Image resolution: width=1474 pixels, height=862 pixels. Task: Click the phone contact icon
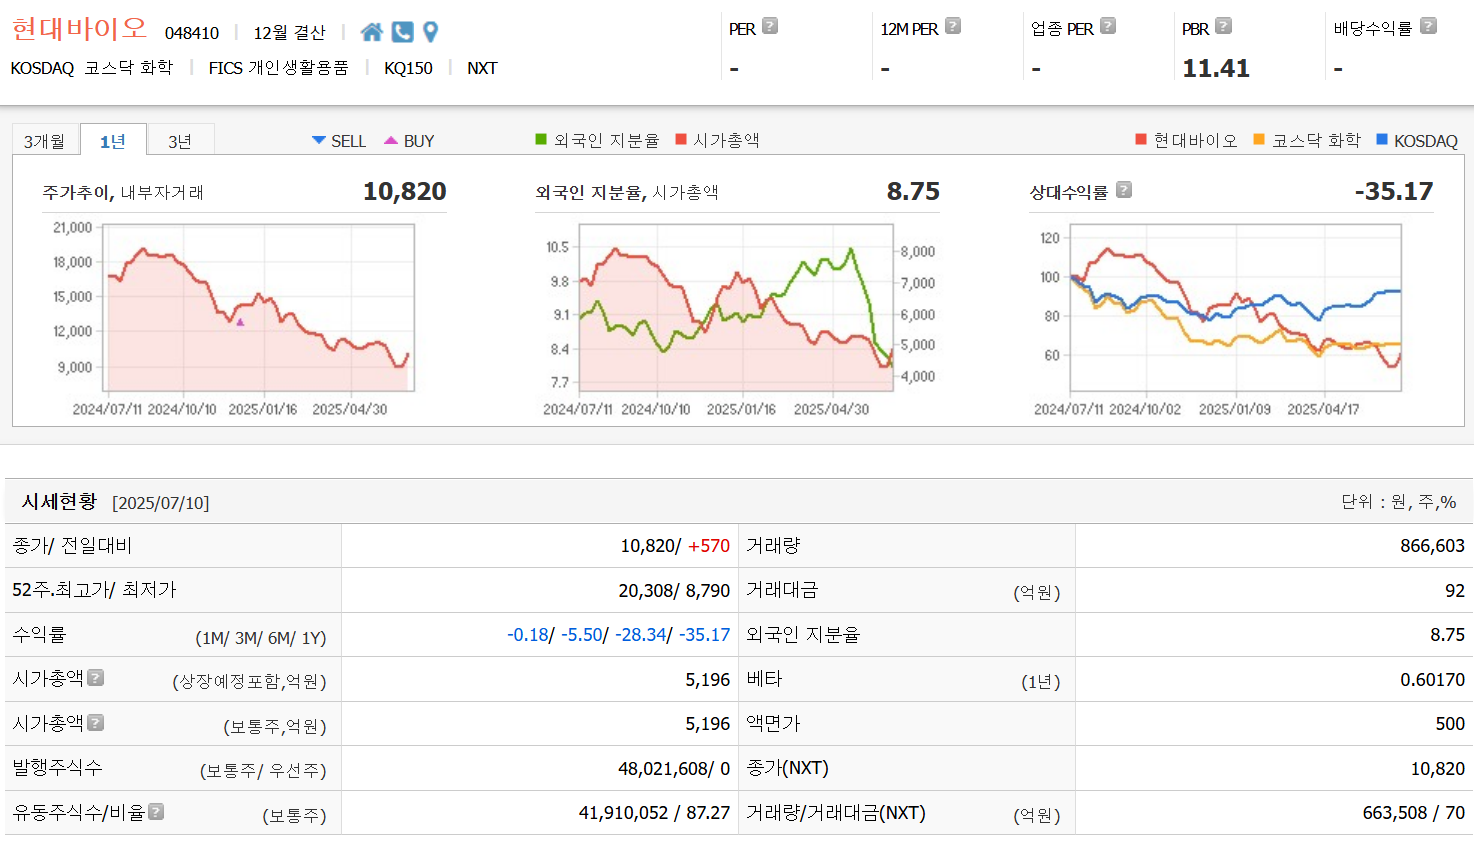402,32
